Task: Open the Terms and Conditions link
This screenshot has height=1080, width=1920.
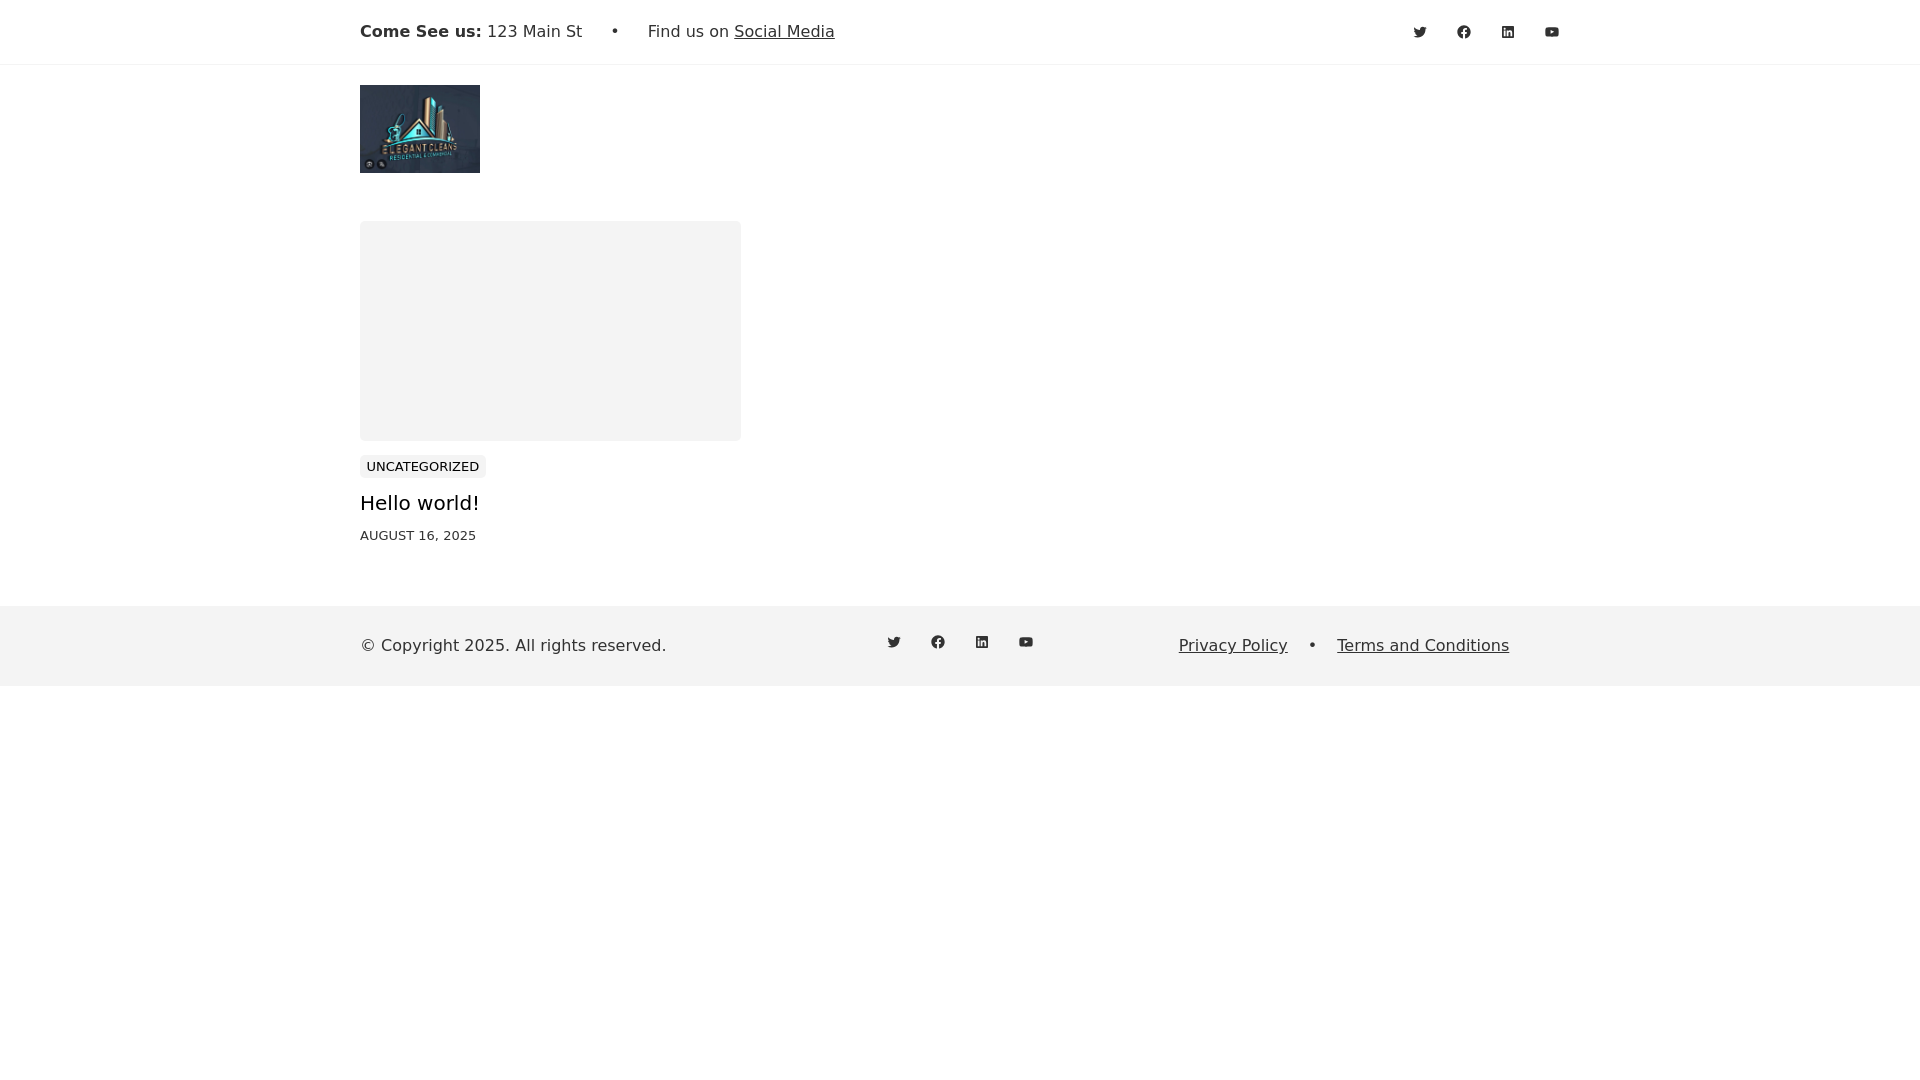Action: tap(1423, 646)
